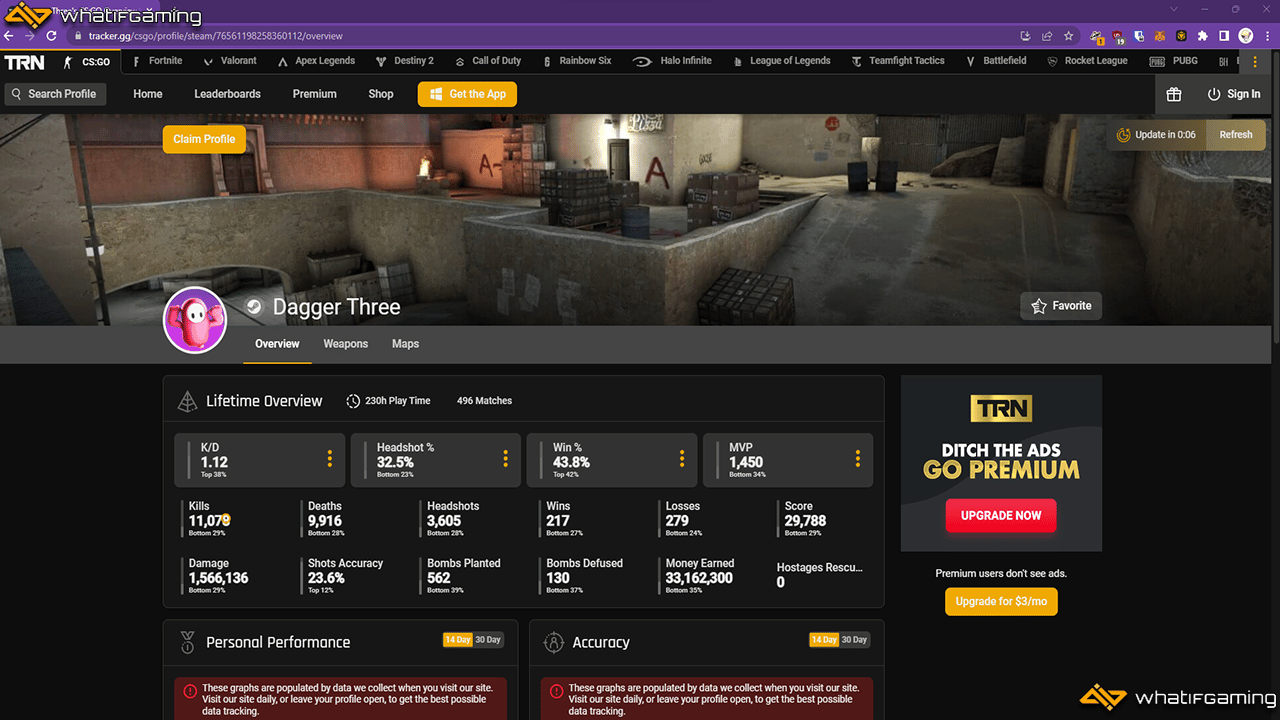Open Win % stat options menu

pyautogui.click(x=681, y=459)
